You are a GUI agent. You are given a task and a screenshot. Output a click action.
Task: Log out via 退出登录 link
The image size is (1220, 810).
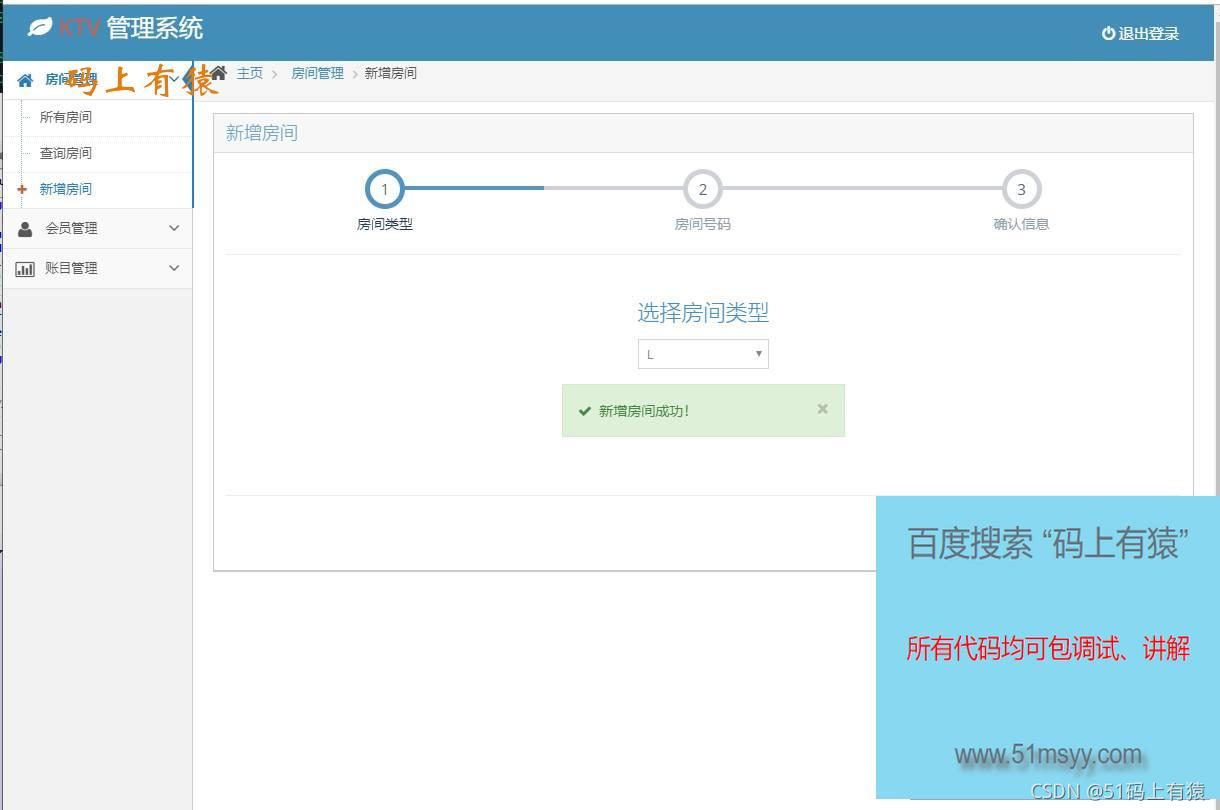pyautogui.click(x=1141, y=33)
